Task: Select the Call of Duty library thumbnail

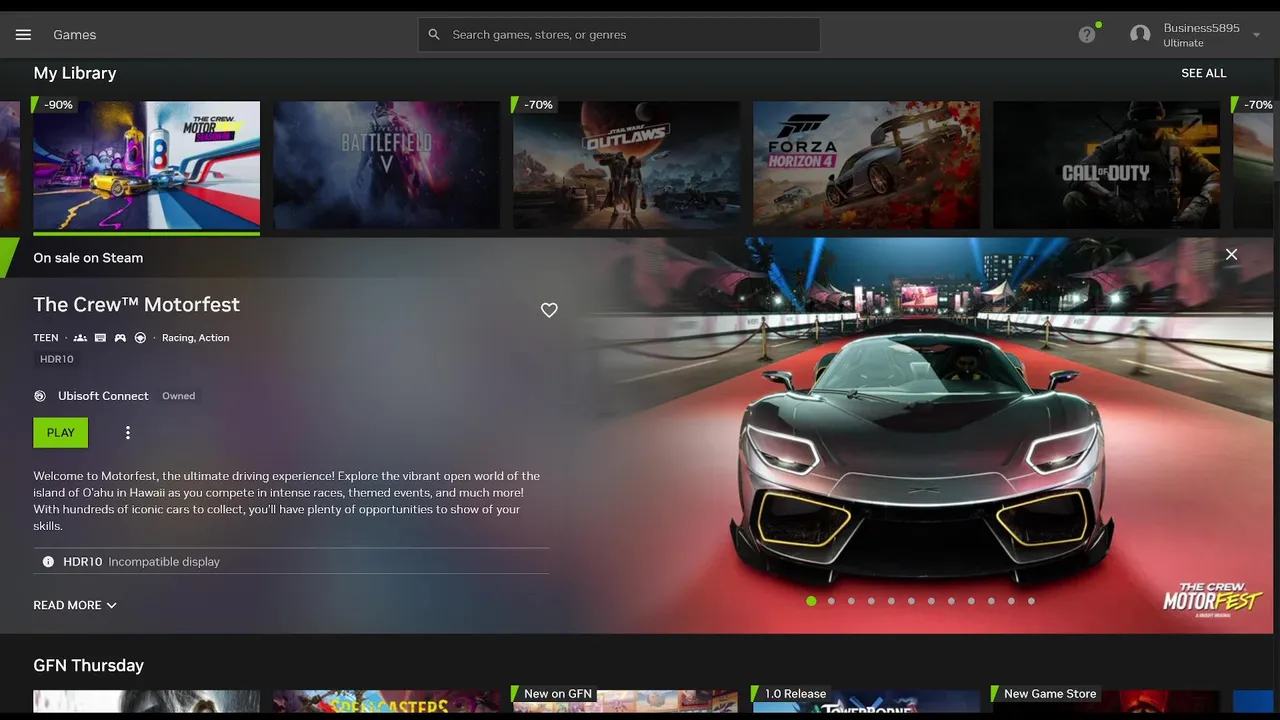Action: (1106, 165)
